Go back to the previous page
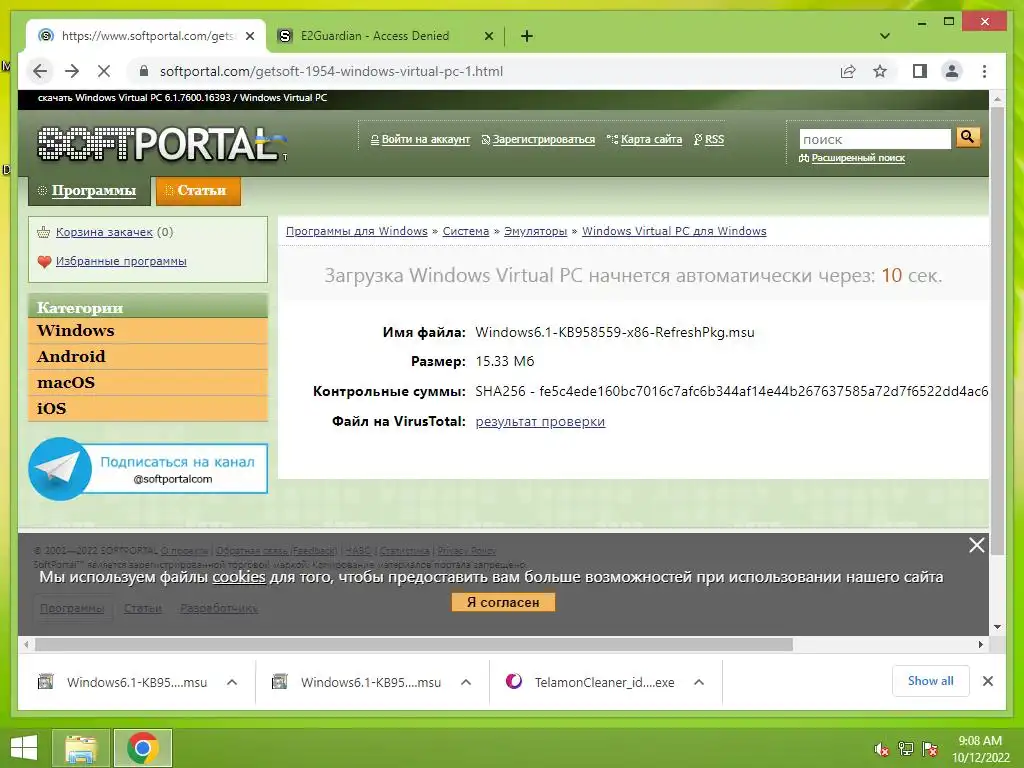Viewport: 1024px width, 768px height. pos(40,71)
